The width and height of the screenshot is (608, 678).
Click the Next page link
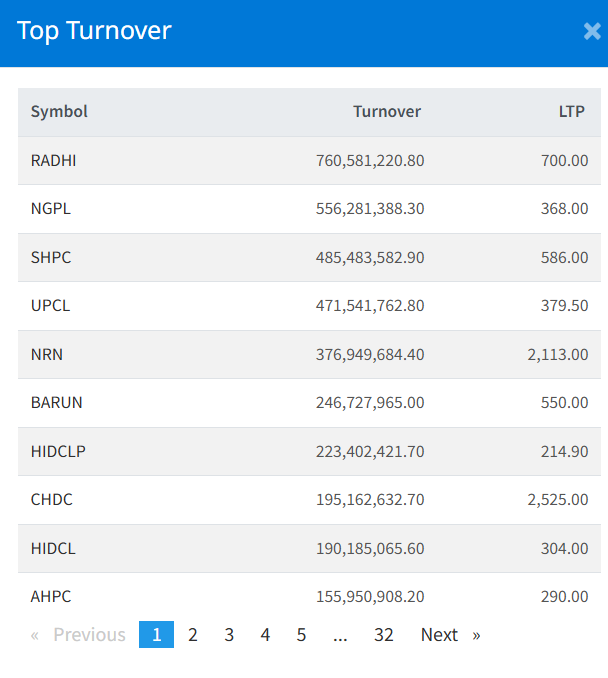pyautogui.click(x=449, y=635)
